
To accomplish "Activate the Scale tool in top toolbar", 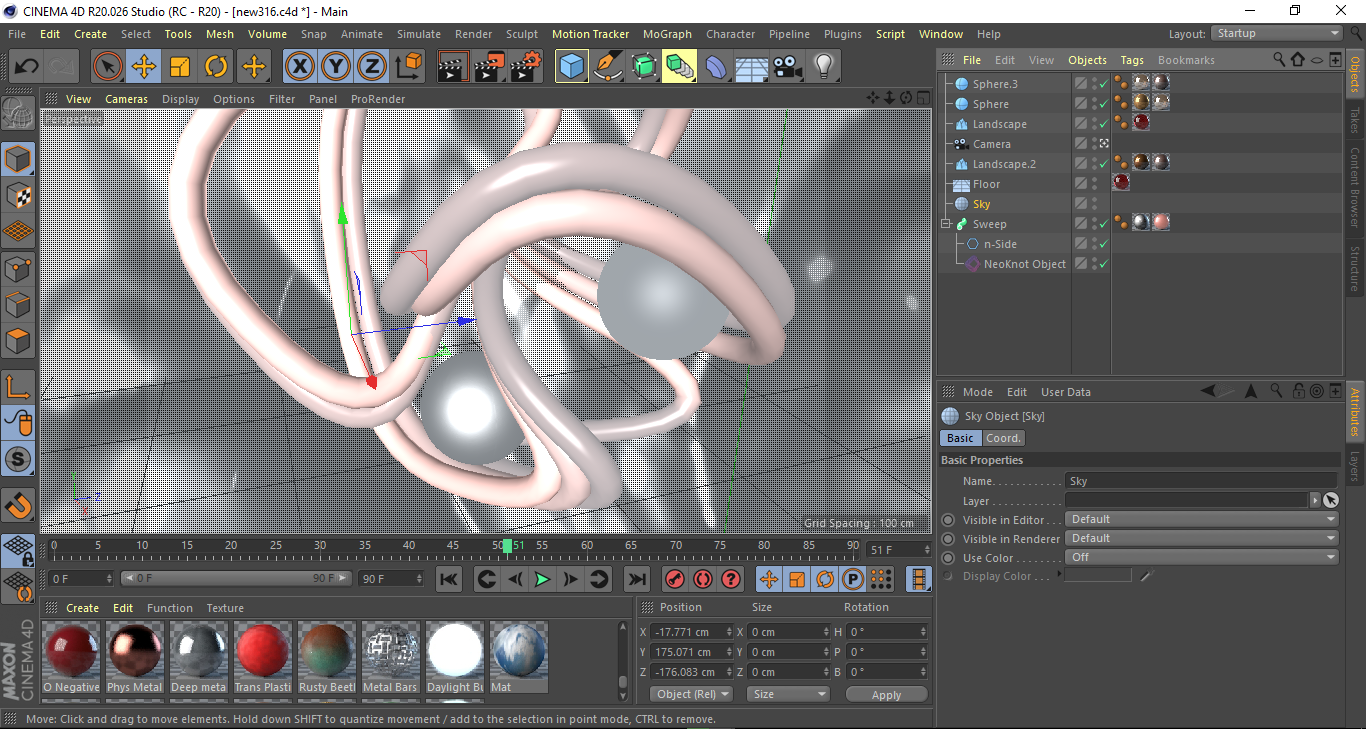I will (180, 67).
